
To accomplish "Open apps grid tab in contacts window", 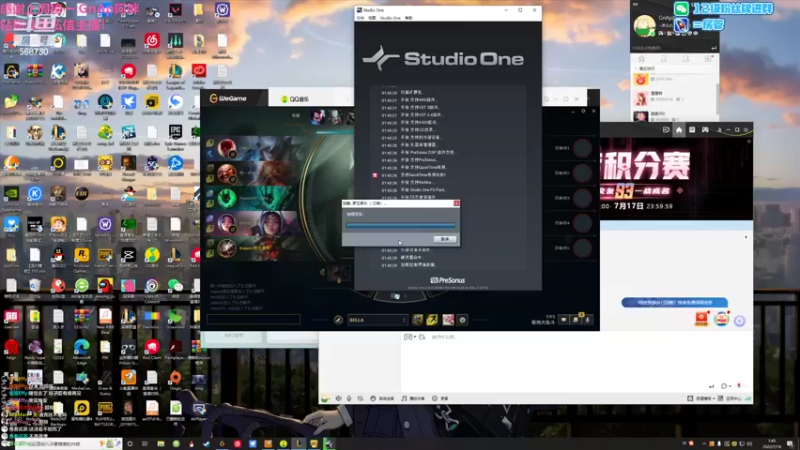I will coord(708,59).
